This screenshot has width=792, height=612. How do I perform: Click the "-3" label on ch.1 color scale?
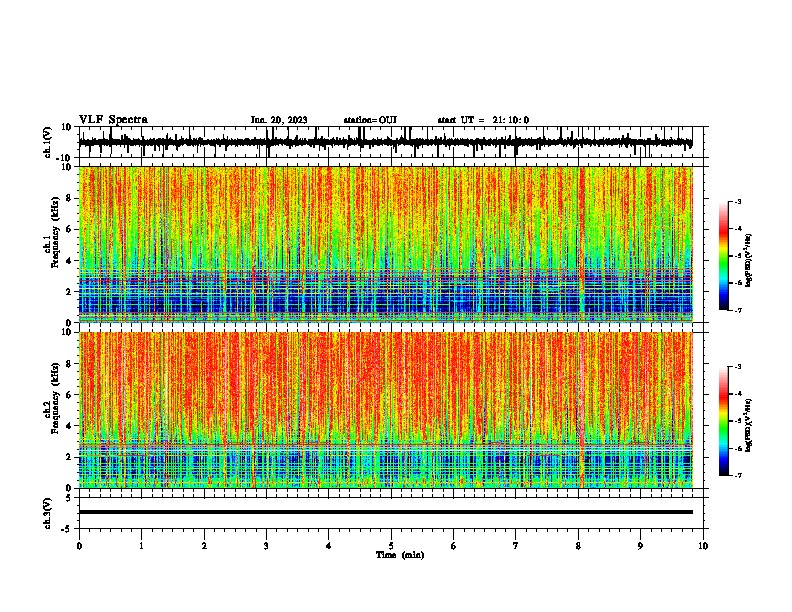click(x=737, y=201)
